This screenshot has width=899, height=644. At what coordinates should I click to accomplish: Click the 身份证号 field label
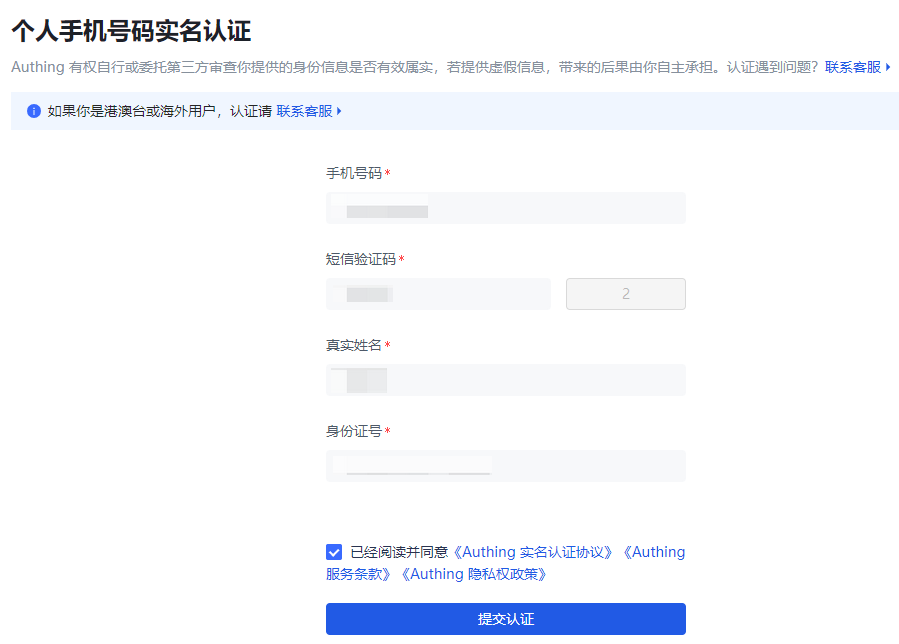(x=354, y=431)
